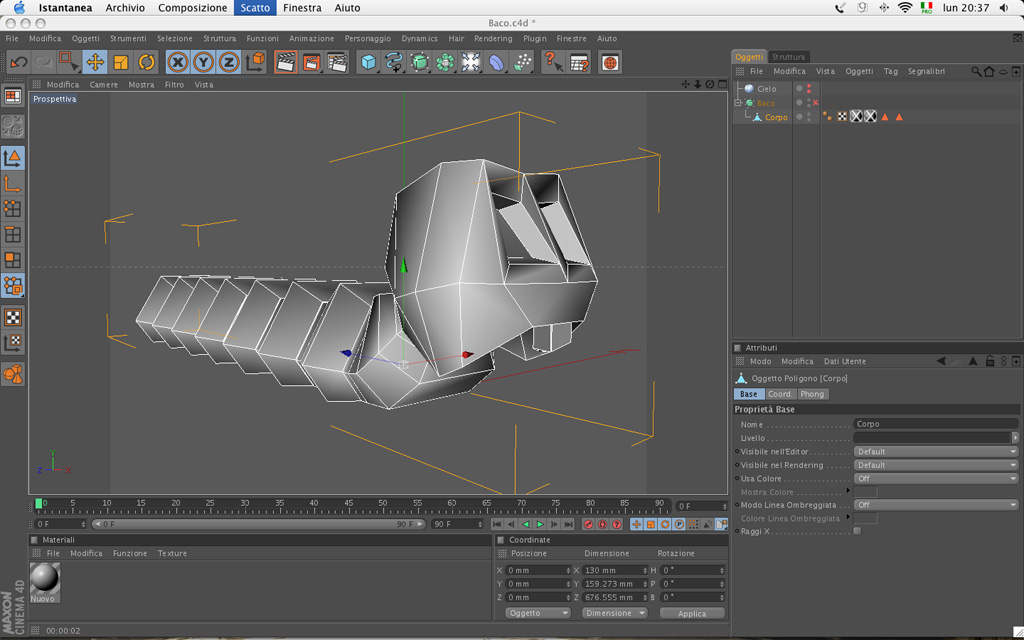Switch to the Struttura tab

click(x=788, y=57)
